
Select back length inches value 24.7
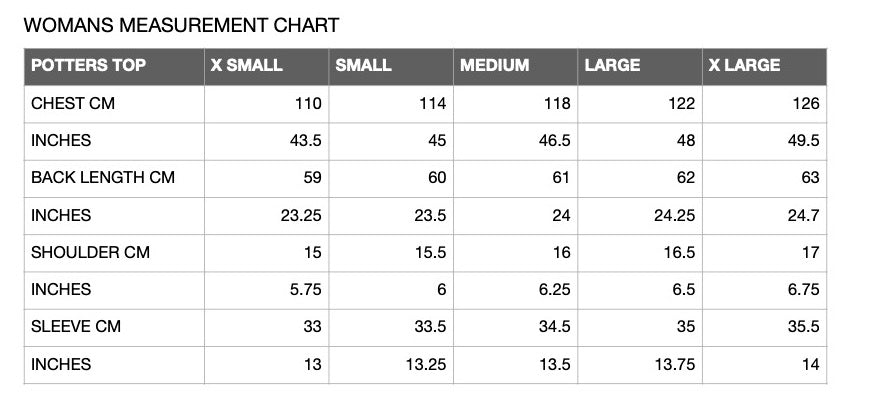click(804, 215)
